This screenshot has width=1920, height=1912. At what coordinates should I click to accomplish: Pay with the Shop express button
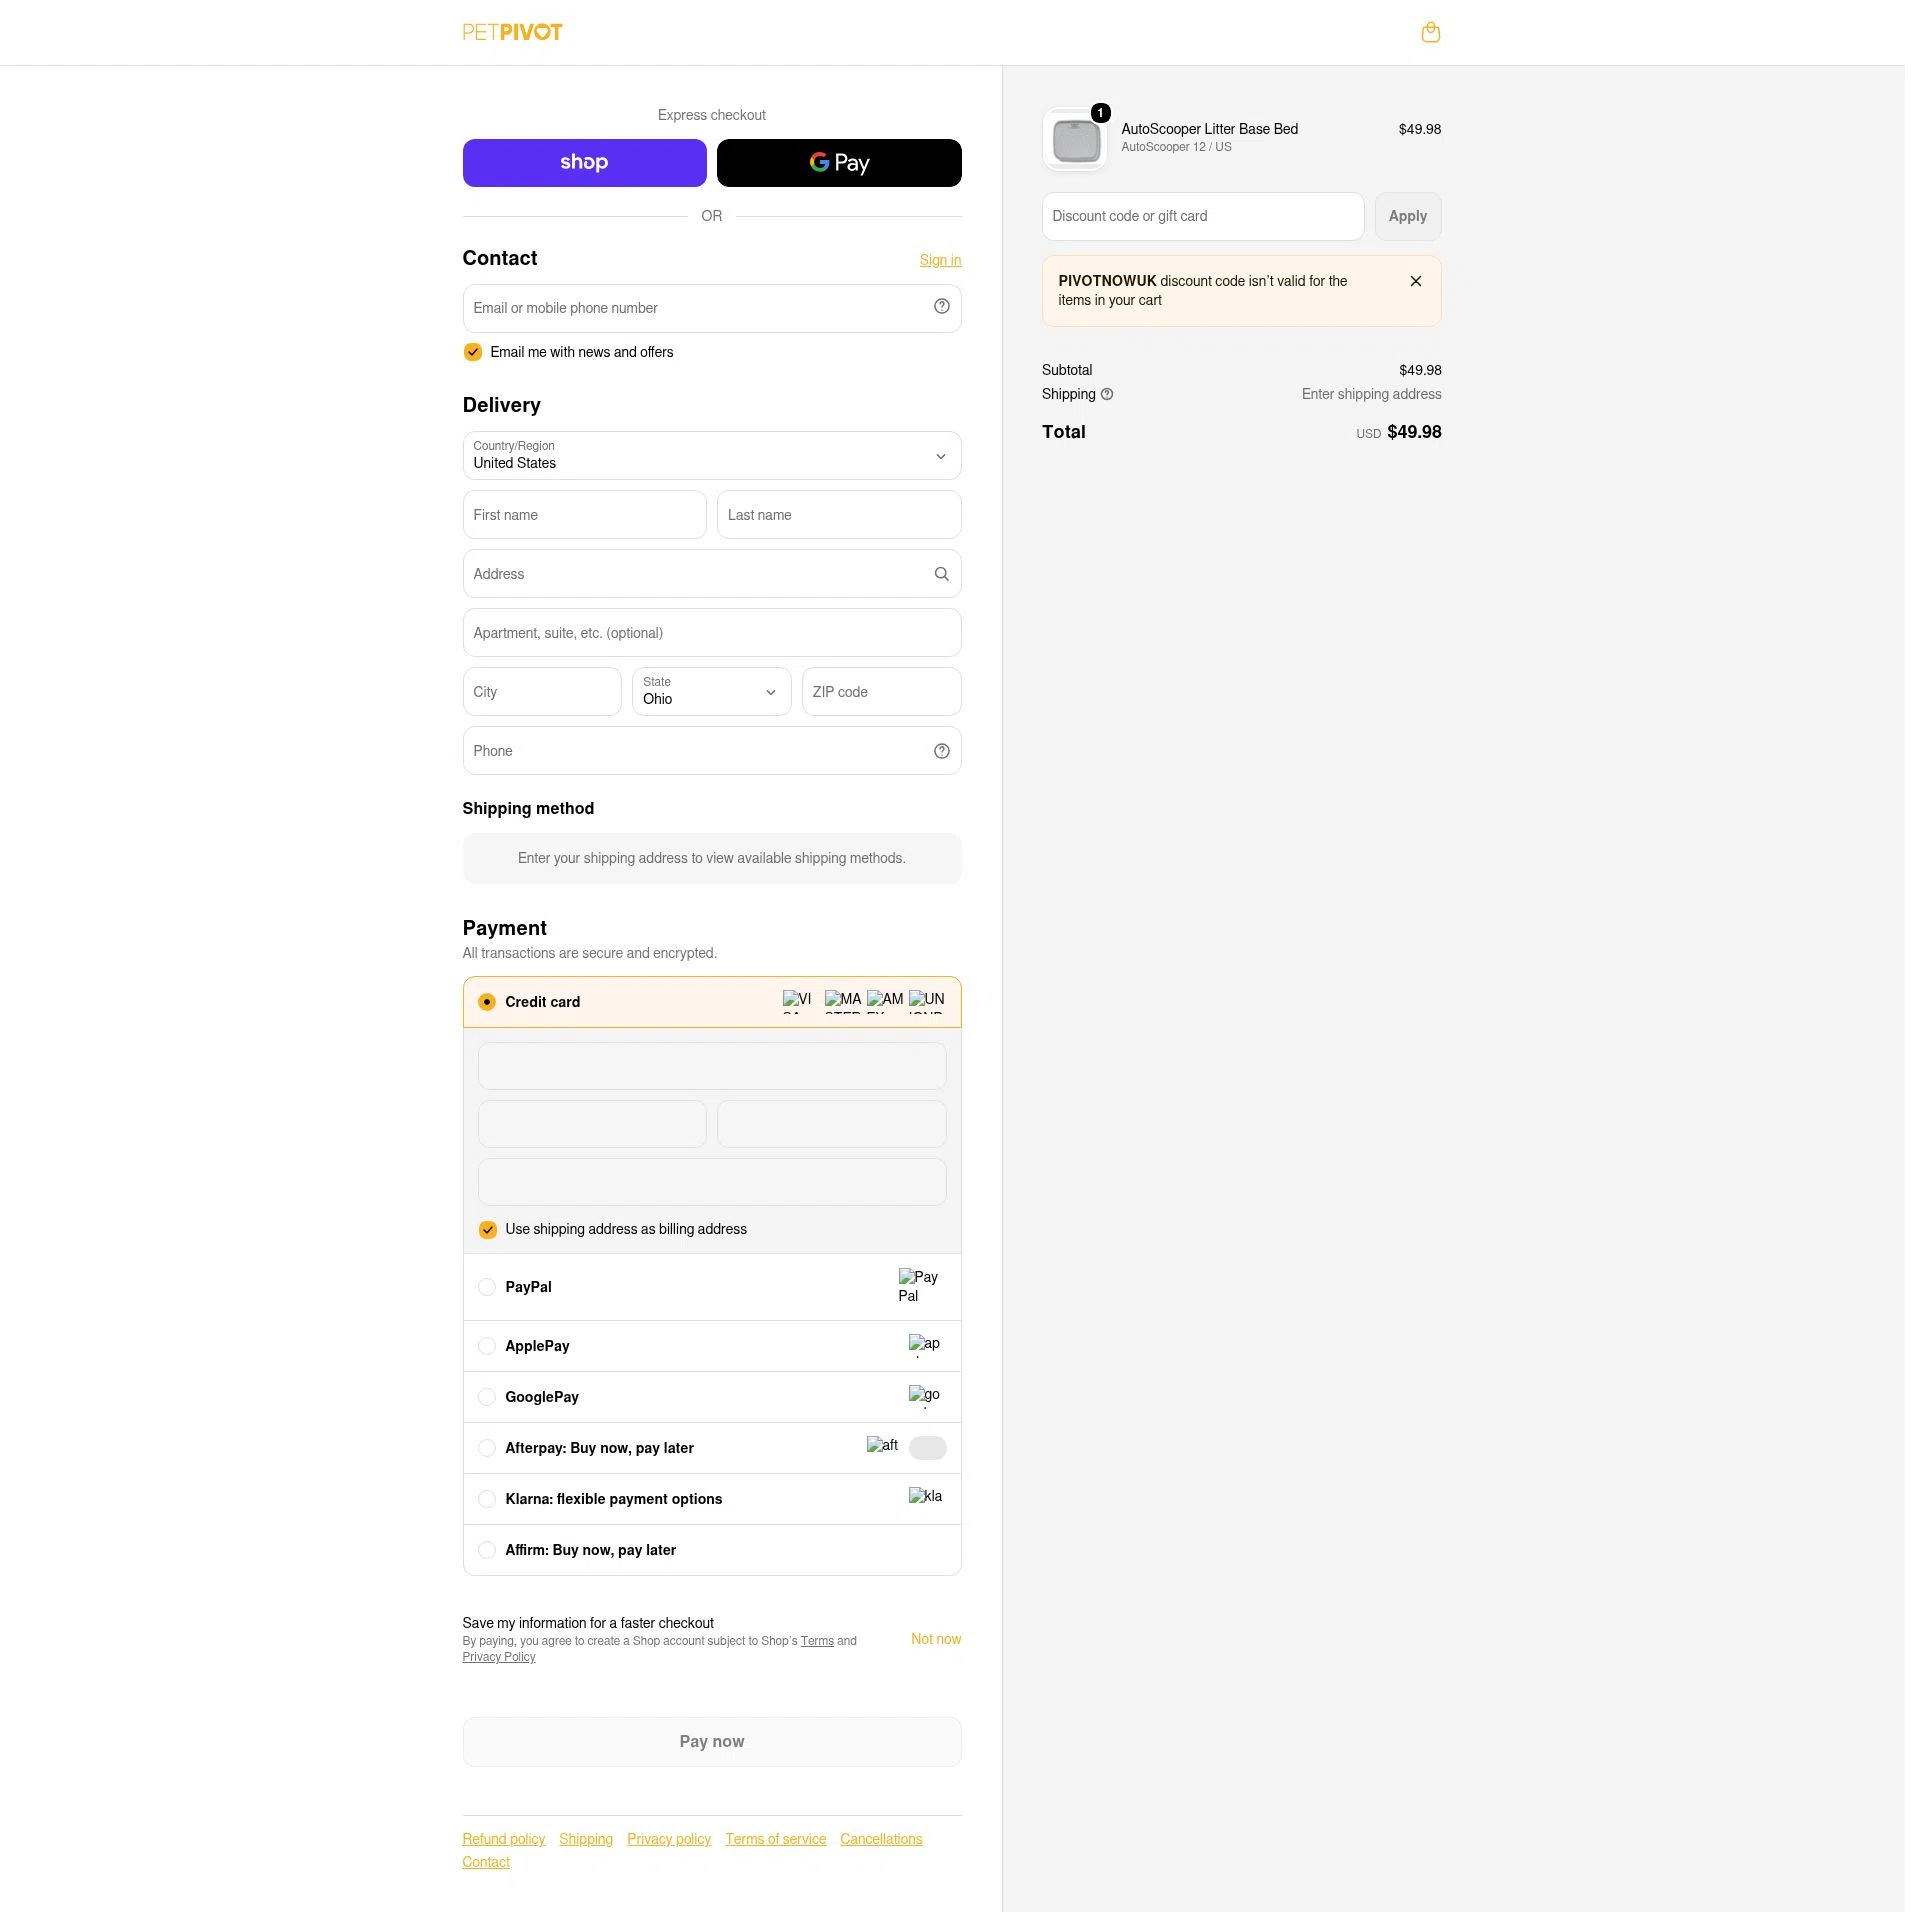584,162
